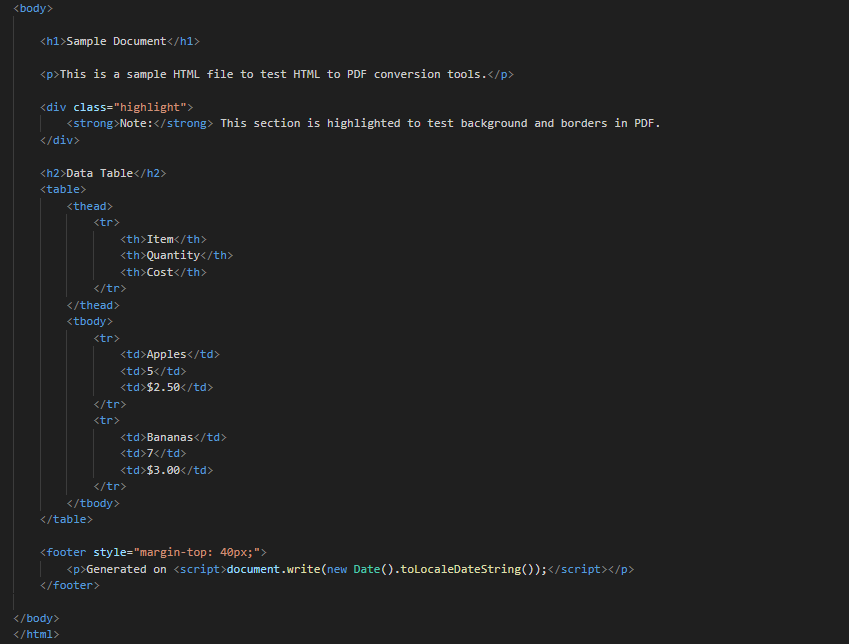
Task: Click the '$2.50' cell value
Action: (163, 387)
